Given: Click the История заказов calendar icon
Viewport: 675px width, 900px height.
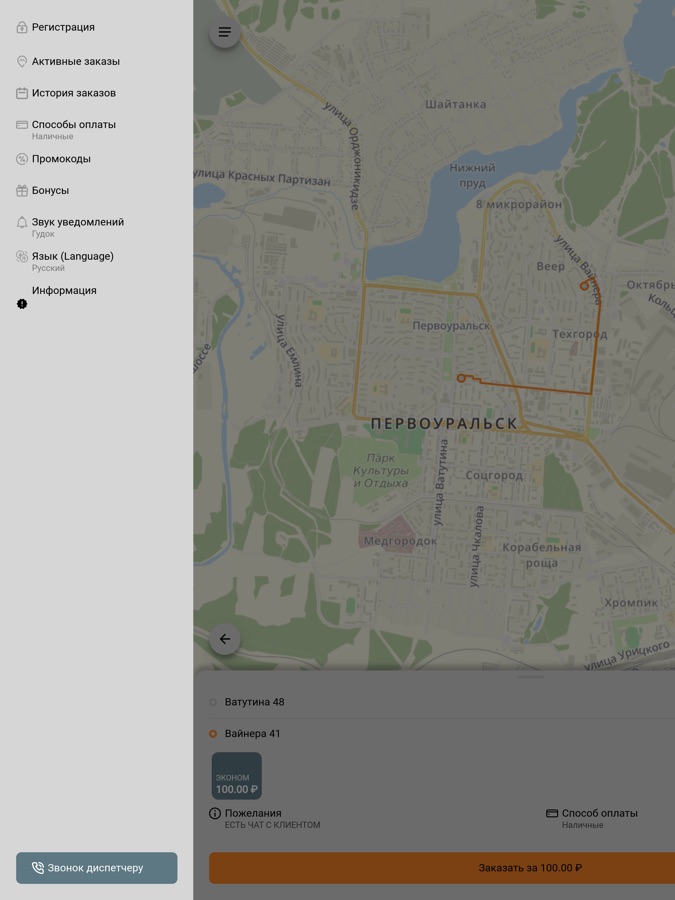Looking at the screenshot, I should coord(22,94).
